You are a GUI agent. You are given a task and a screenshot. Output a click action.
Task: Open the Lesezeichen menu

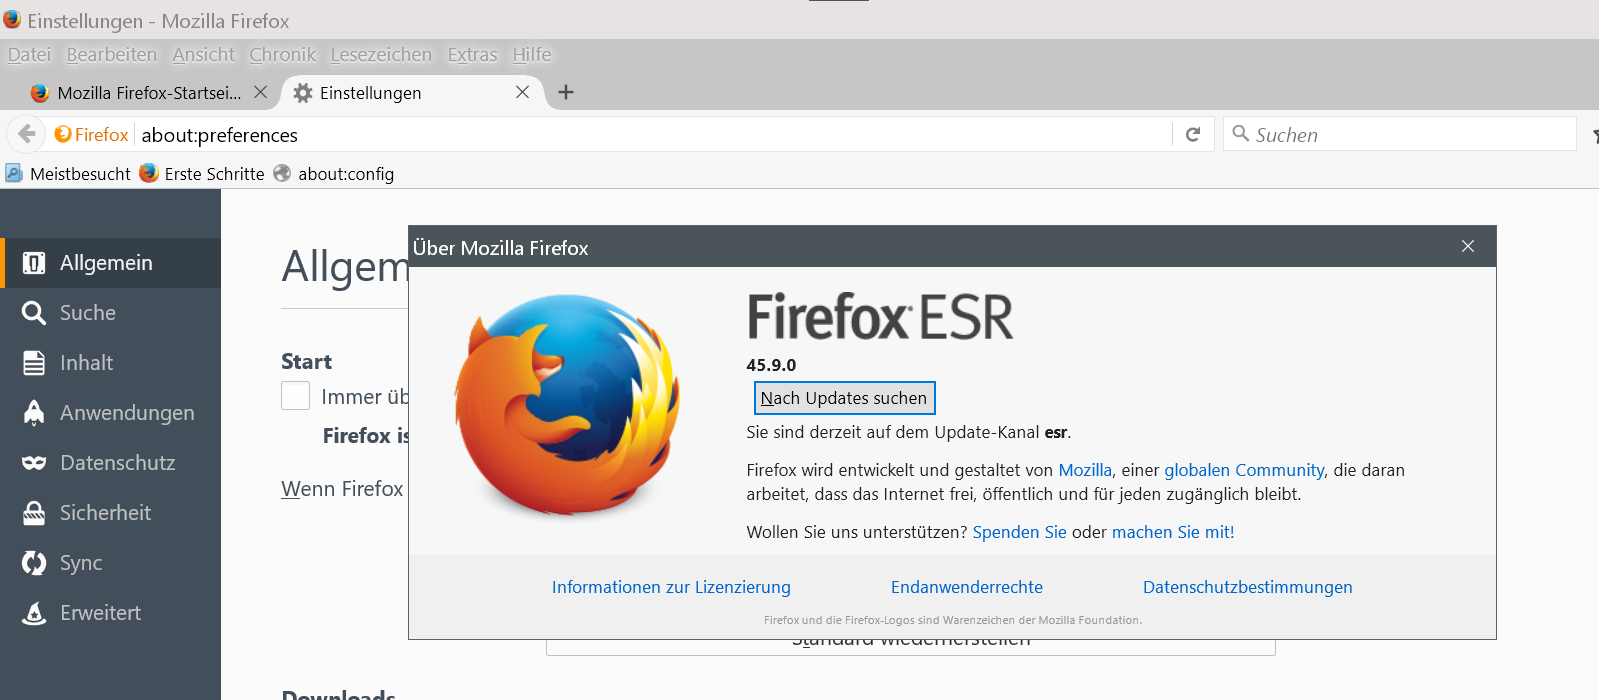tap(381, 54)
